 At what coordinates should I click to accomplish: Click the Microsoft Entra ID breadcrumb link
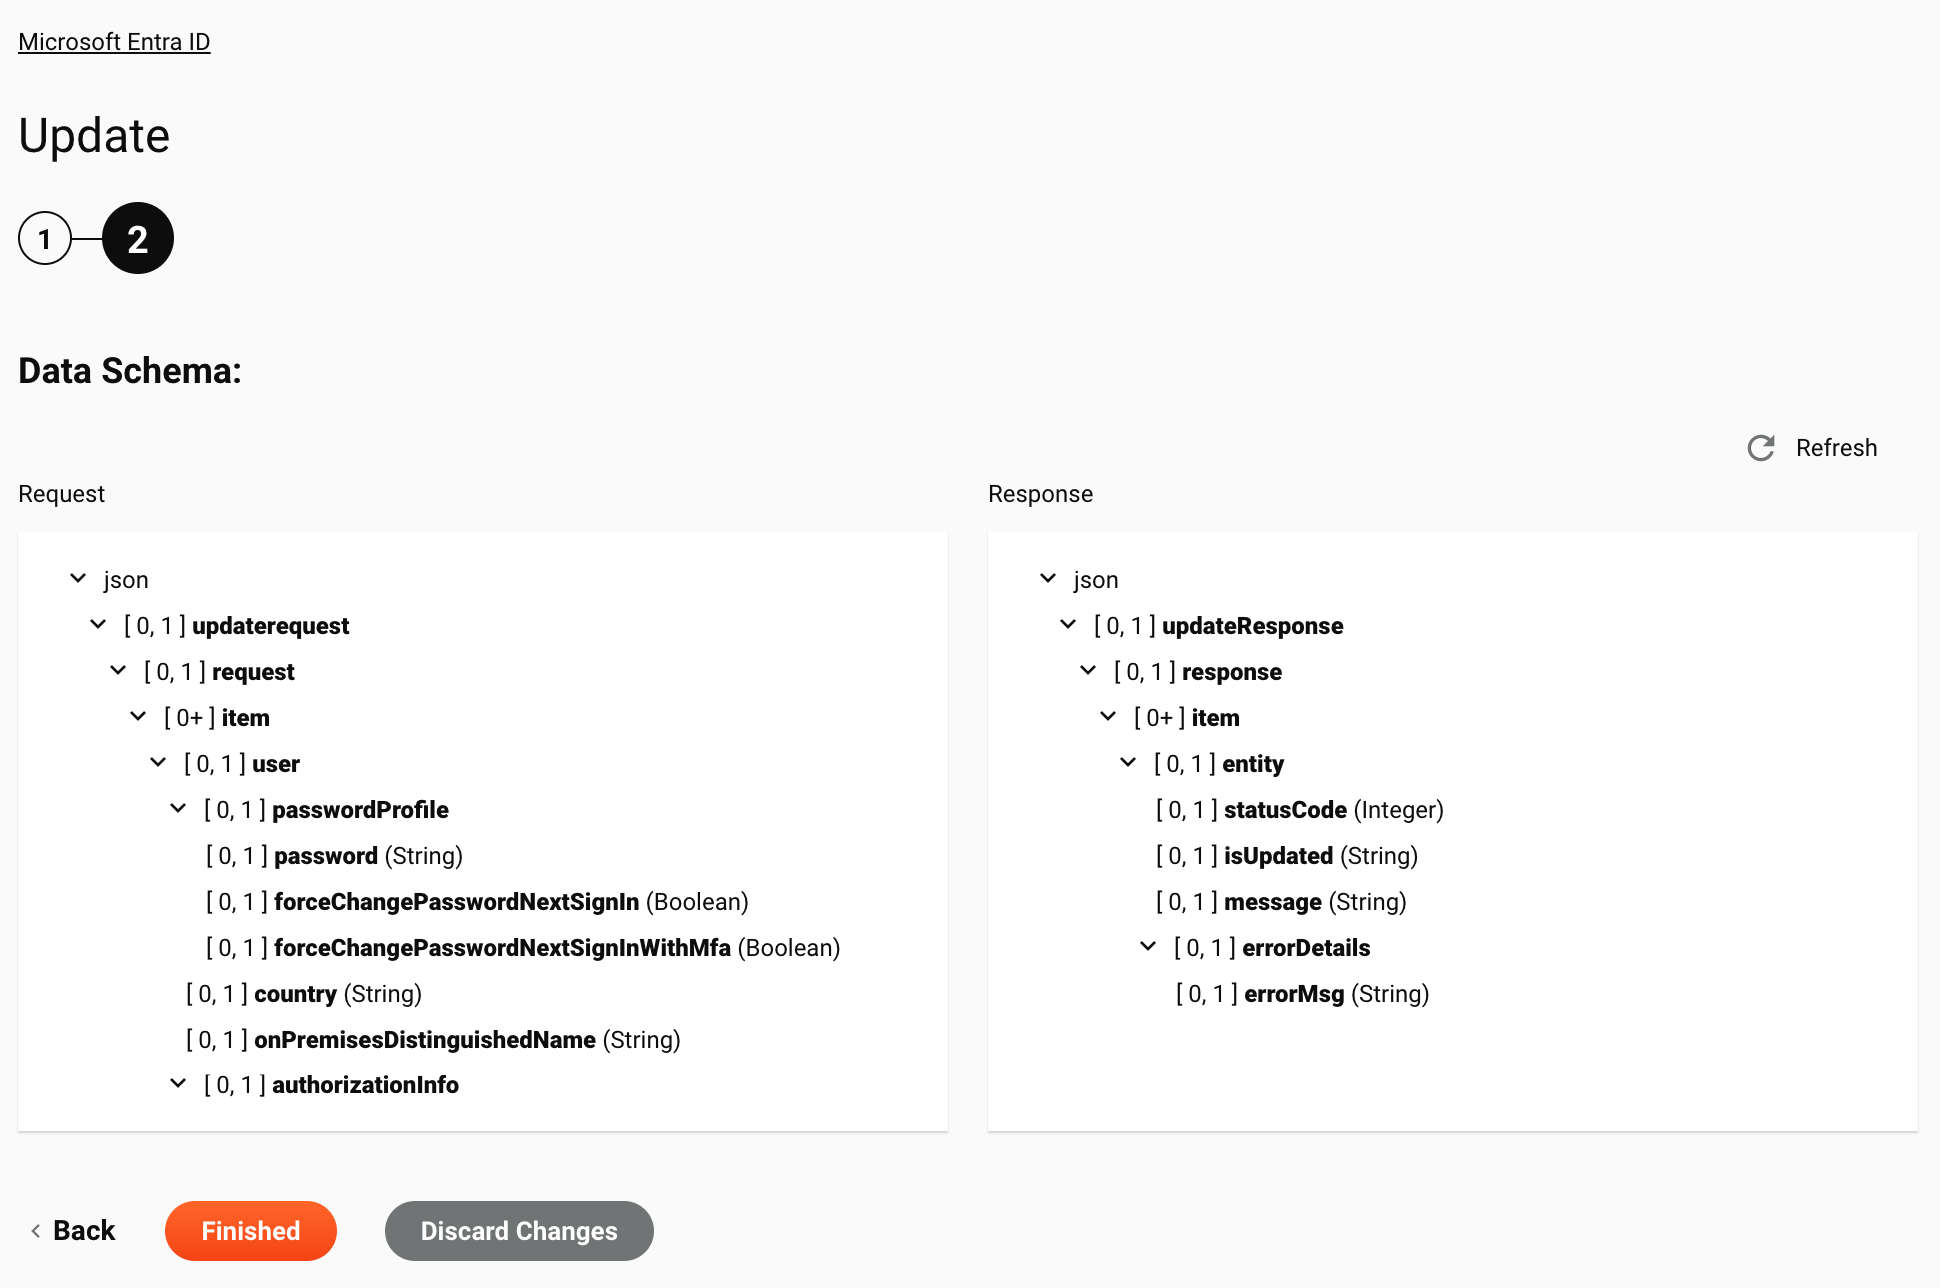pyautogui.click(x=114, y=42)
